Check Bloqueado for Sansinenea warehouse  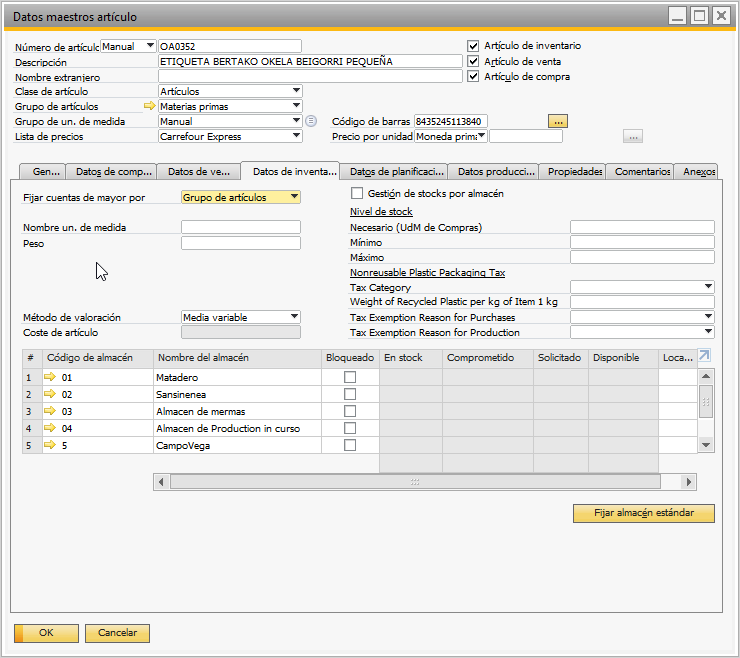(350, 394)
